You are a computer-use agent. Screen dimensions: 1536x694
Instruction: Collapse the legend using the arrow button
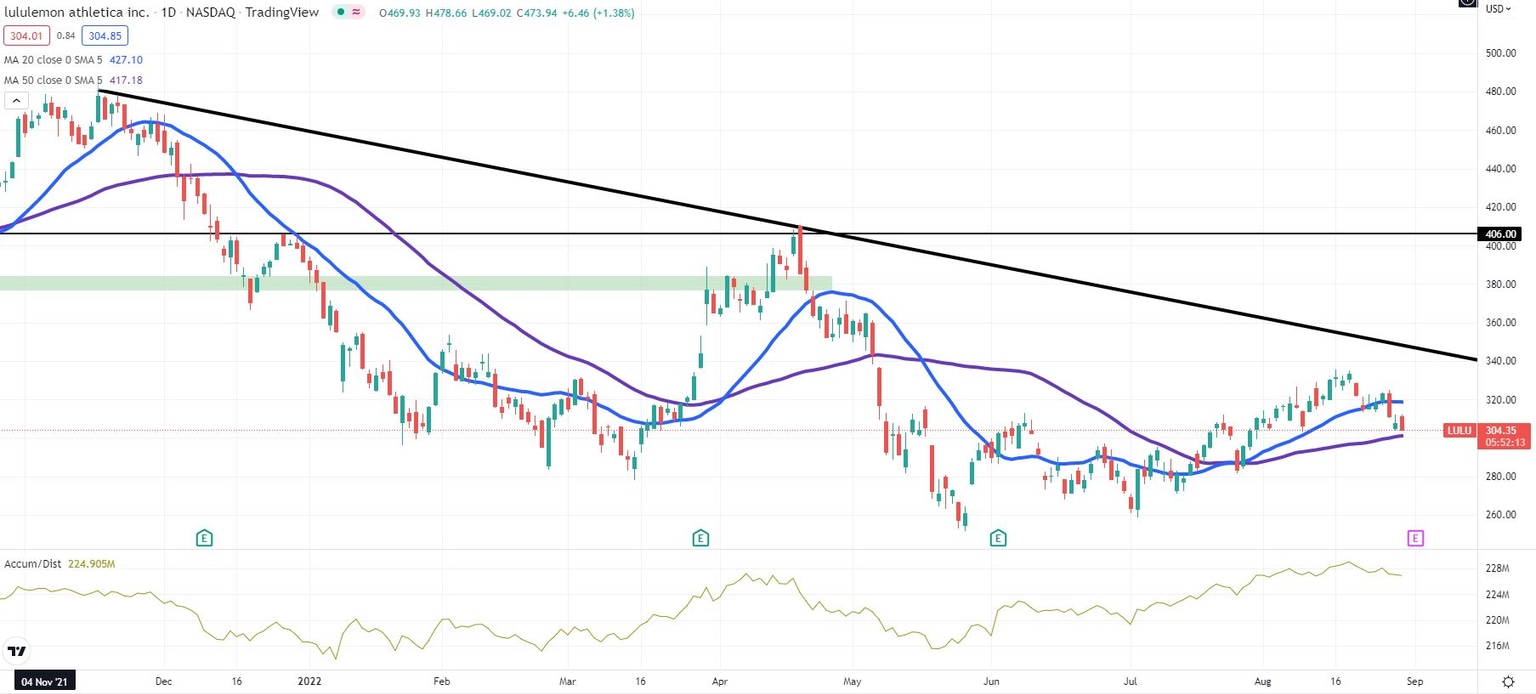(16, 100)
